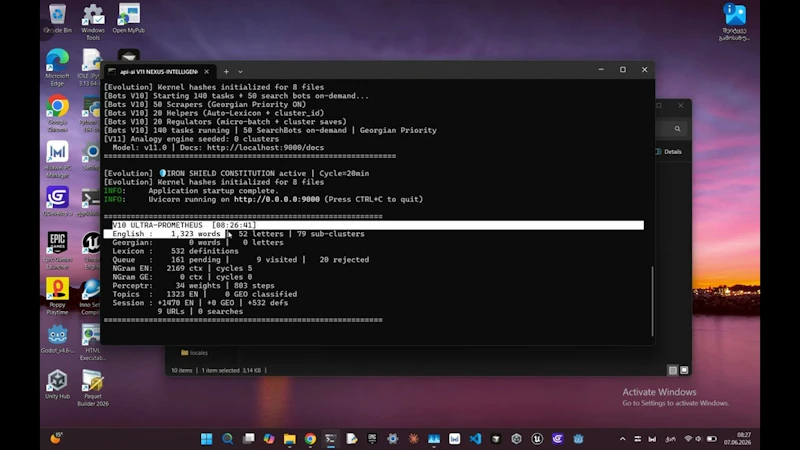This screenshot has height=450, width=800.
Task: Click the http://0.0.0.0:9000 Uvicorn address
Action: (277, 199)
